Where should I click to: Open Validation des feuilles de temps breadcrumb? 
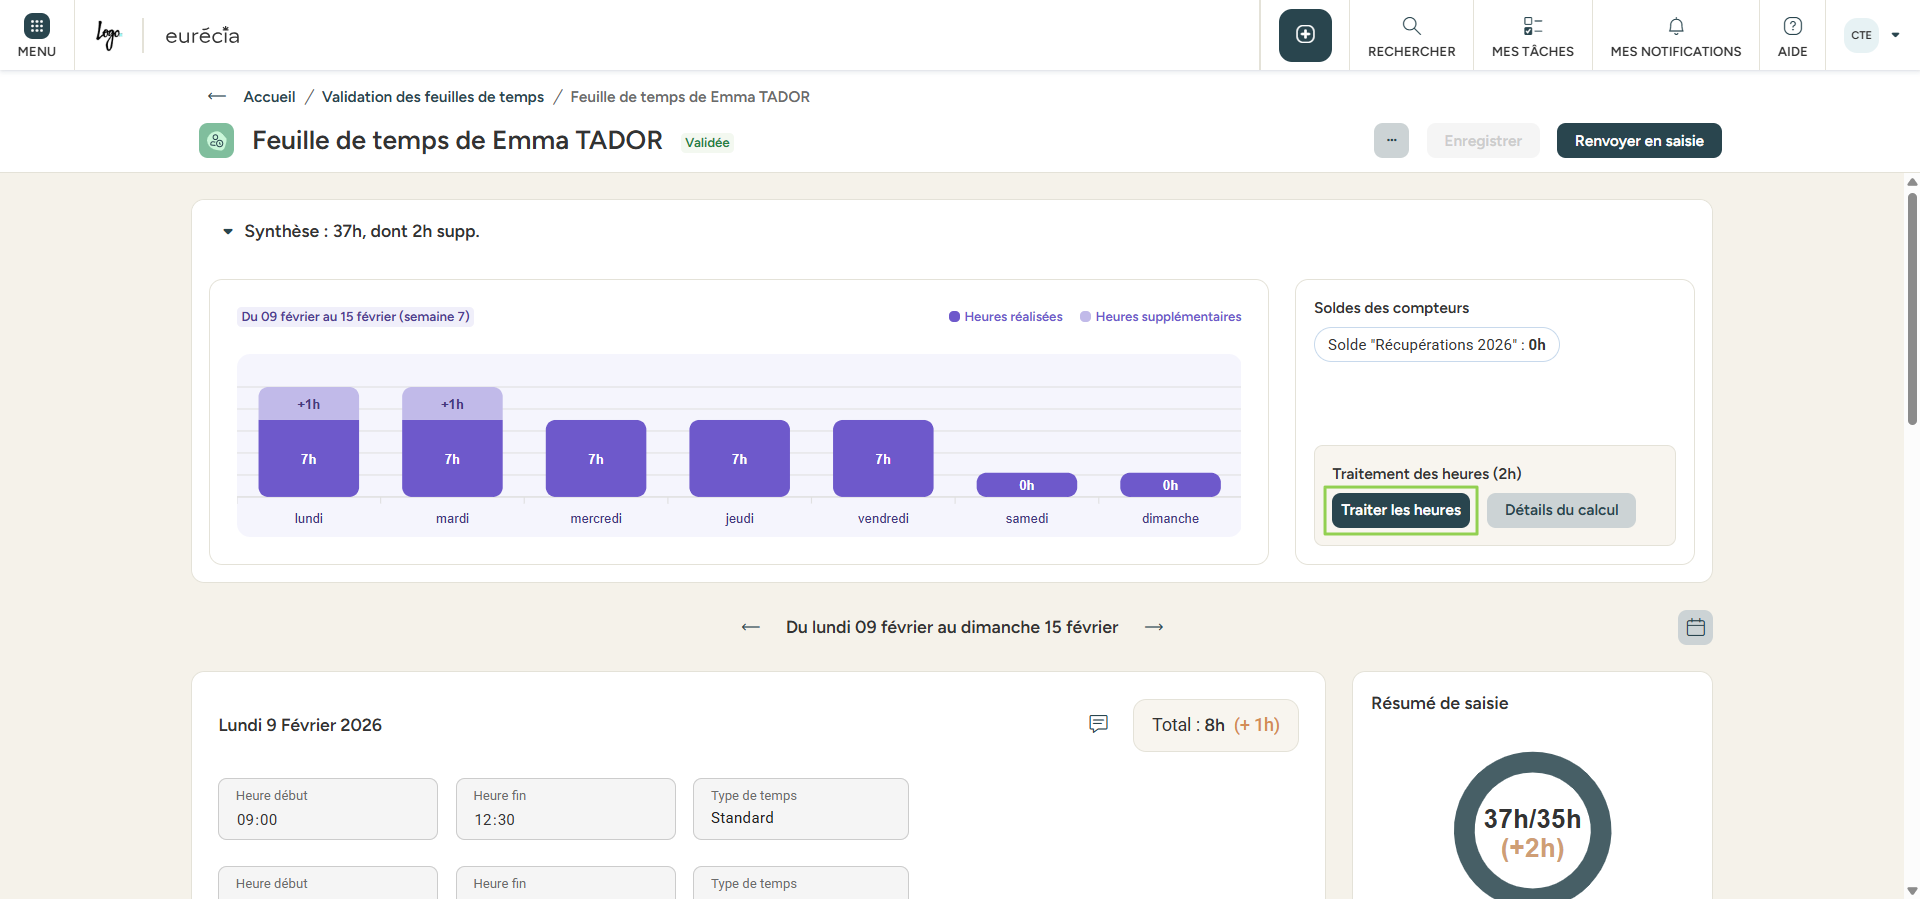pos(432,97)
